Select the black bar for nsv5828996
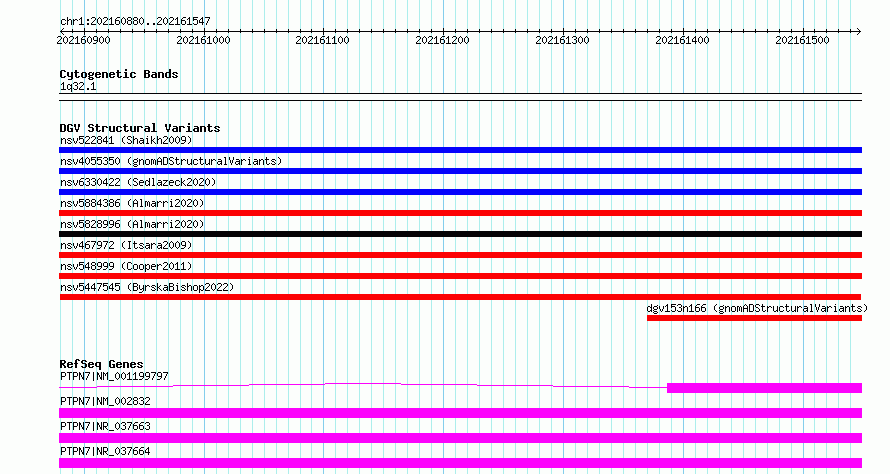 460,234
